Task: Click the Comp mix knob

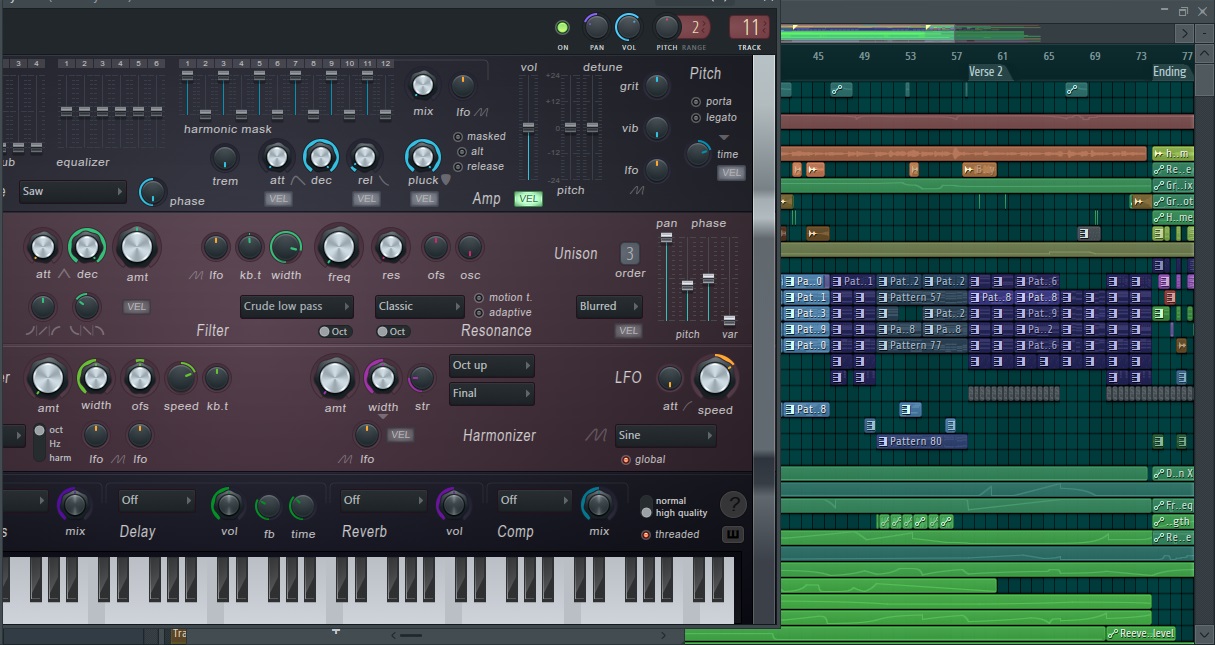Action: (x=598, y=504)
